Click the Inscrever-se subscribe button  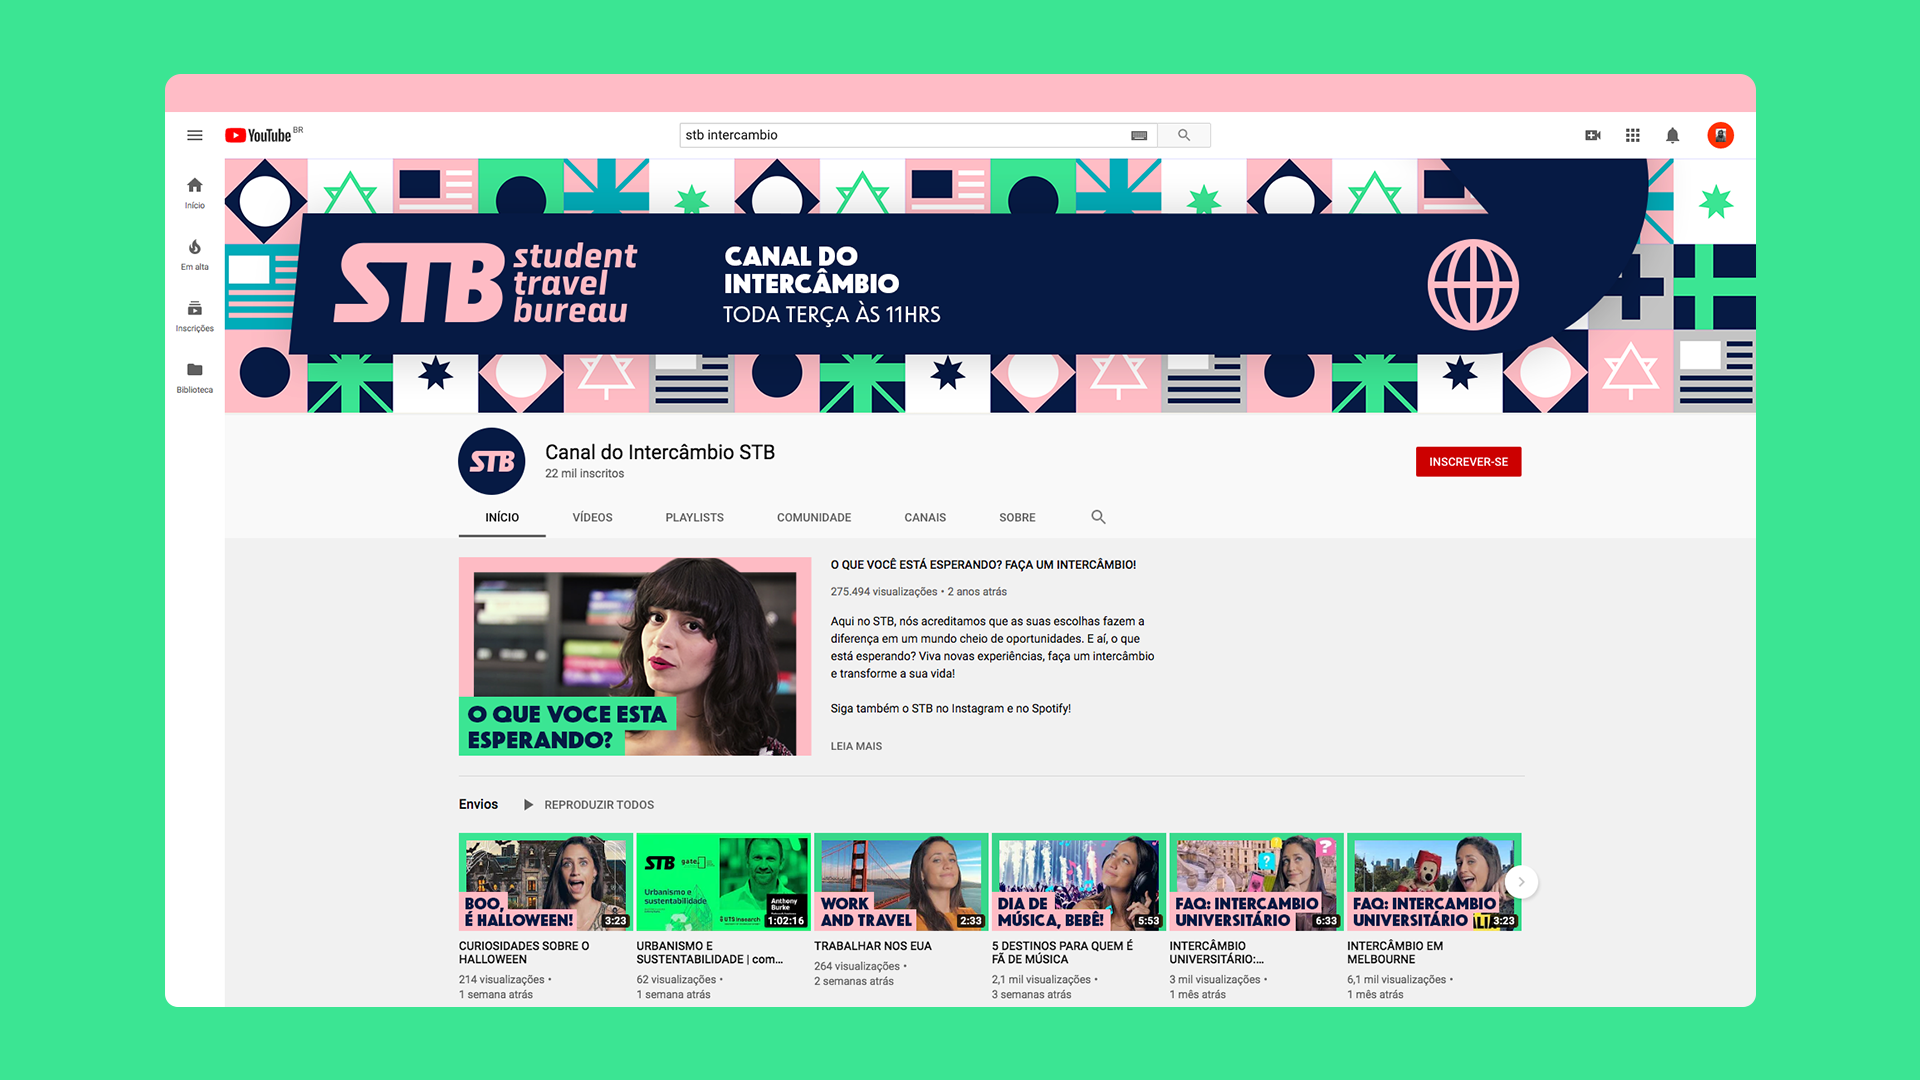tap(1468, 462)
